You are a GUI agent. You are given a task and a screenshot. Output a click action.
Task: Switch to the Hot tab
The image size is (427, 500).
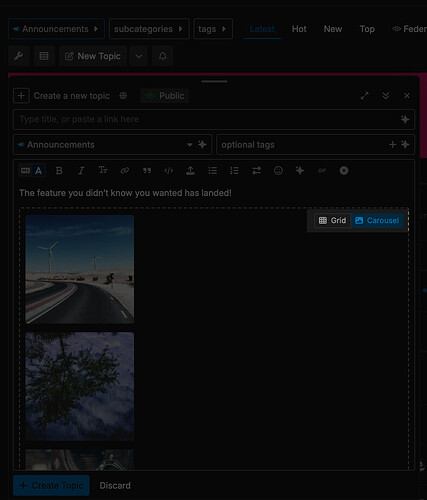299,29
